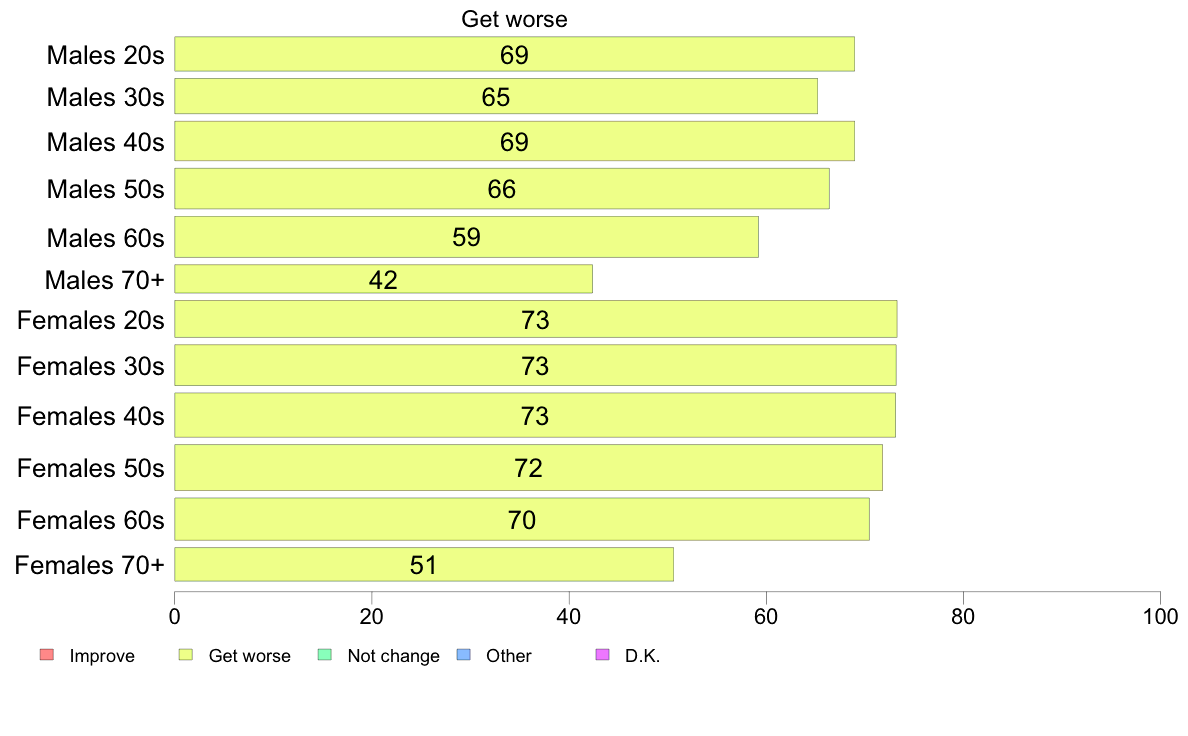Click the magenta D.K. legend swatch
This screenshot has height=736, width=1188.
(602, 655)
